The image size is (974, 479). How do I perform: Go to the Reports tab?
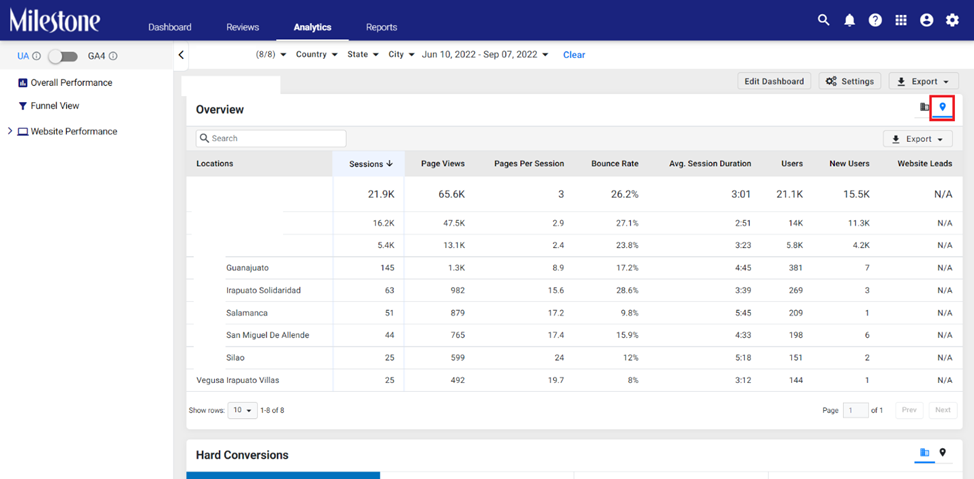pyautogui.click(x=381, y=27)
